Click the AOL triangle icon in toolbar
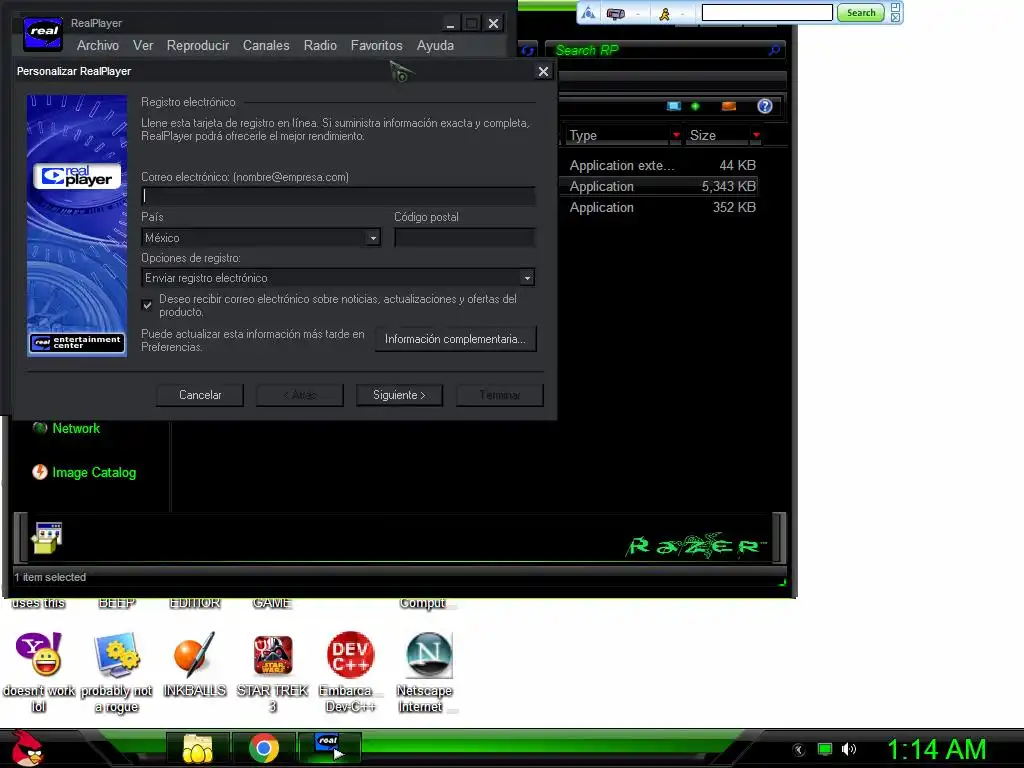Screen dimensions: 1024x768 coord(588,13)
